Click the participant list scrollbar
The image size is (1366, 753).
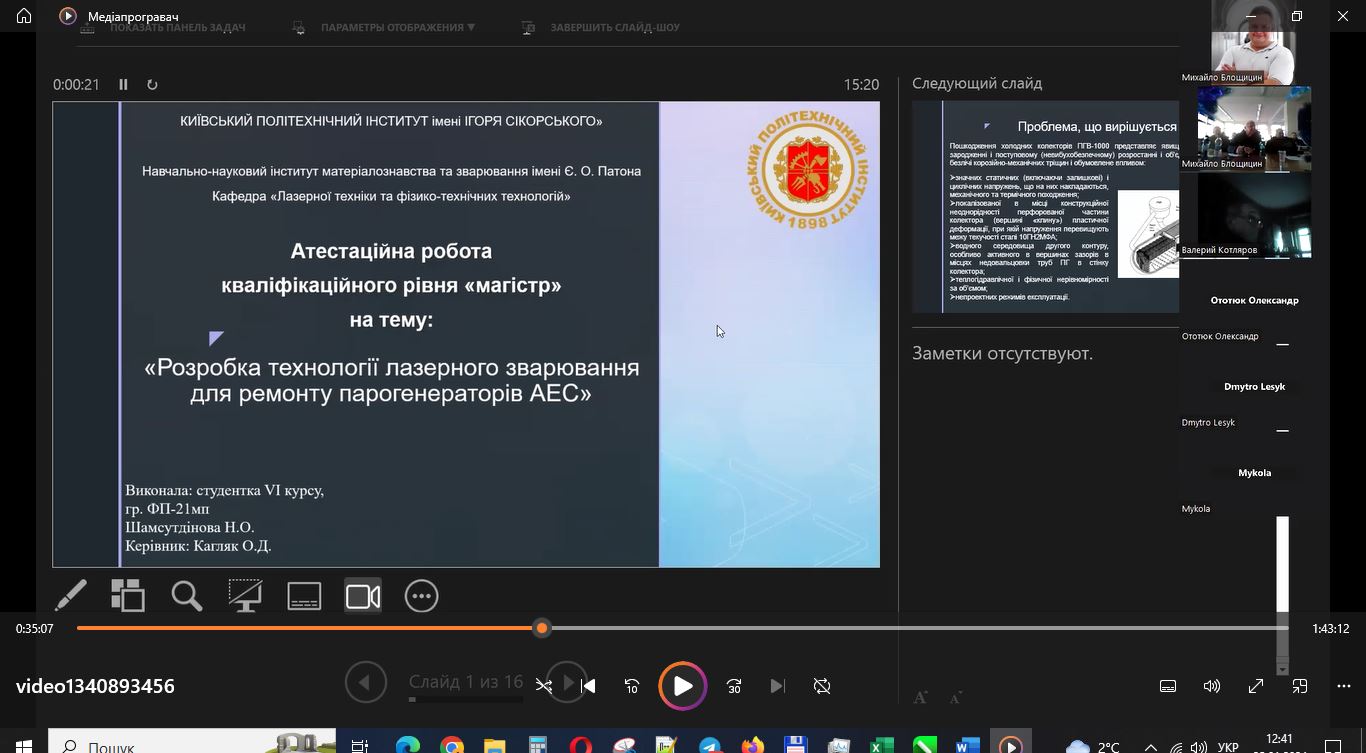tap(1283, 590)
